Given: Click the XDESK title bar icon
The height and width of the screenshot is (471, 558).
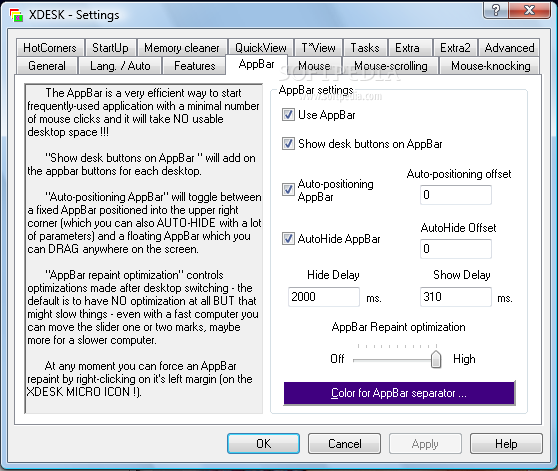Looking at the screenshot, I should point(16,15).
